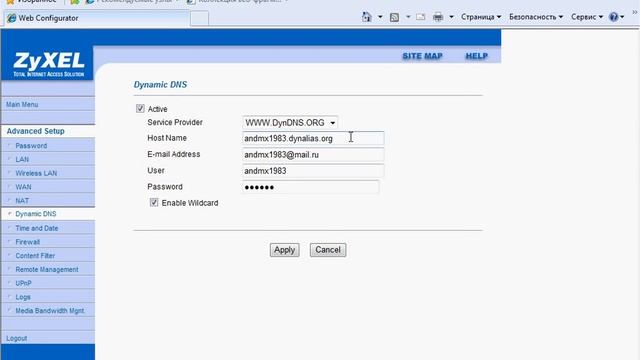
Task: Click the E-mail Address input field
Action: pos(313,155)
